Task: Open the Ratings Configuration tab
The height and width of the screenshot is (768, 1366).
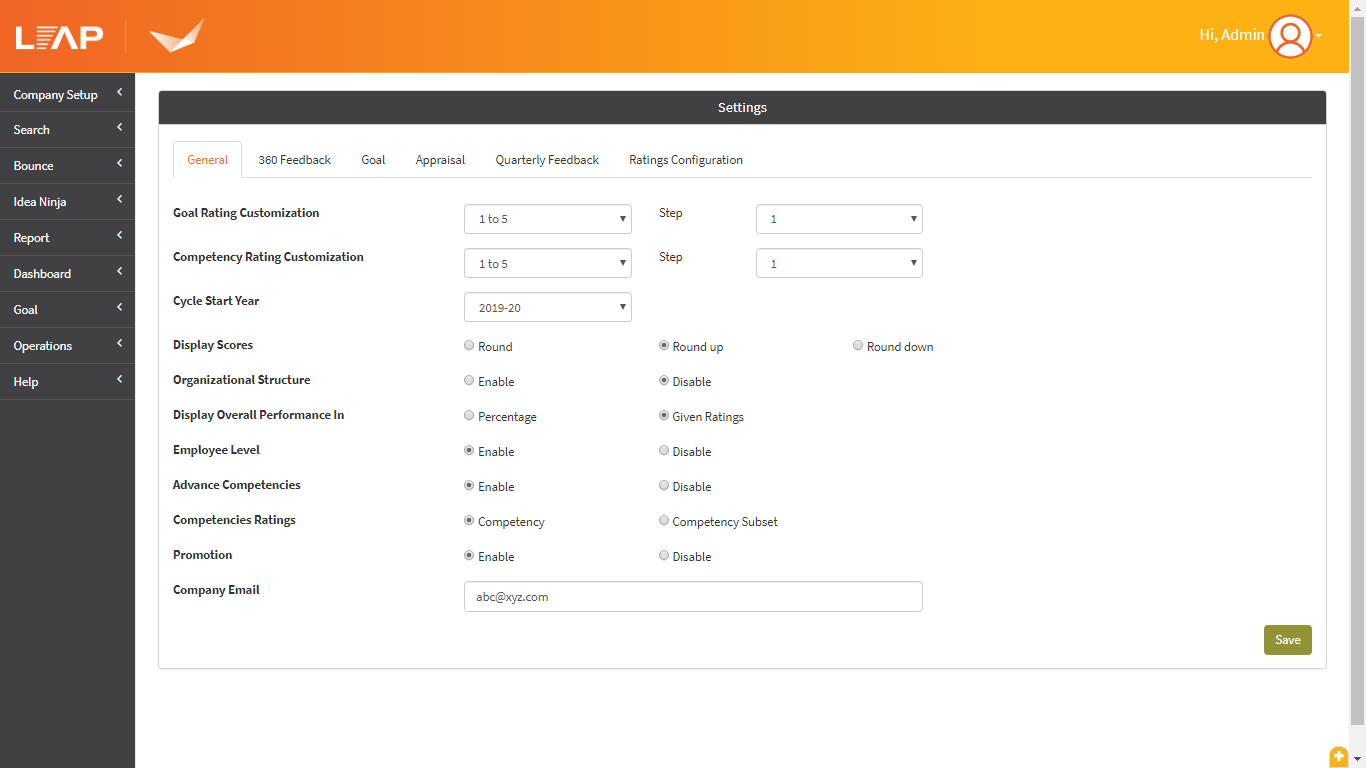Action: pos(686,159)
